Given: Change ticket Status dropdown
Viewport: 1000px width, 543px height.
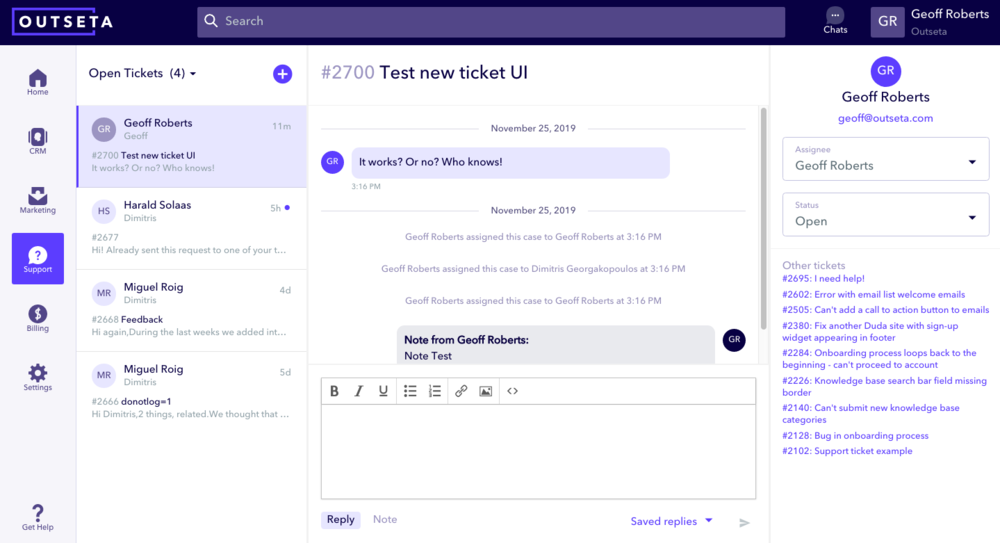Looking at the screenshot, I should 885,215.
